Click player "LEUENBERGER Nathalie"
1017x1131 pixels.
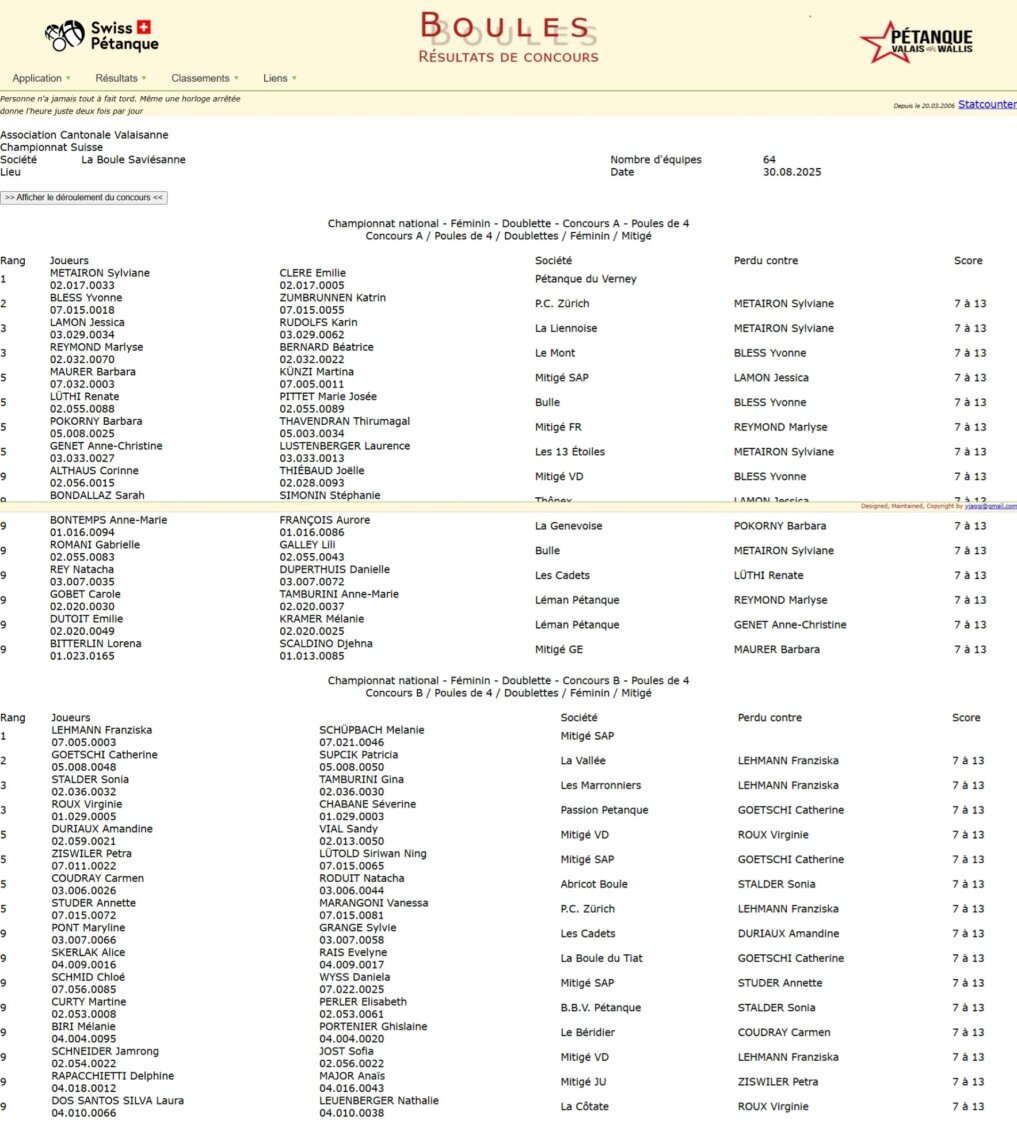[379, 1101]
